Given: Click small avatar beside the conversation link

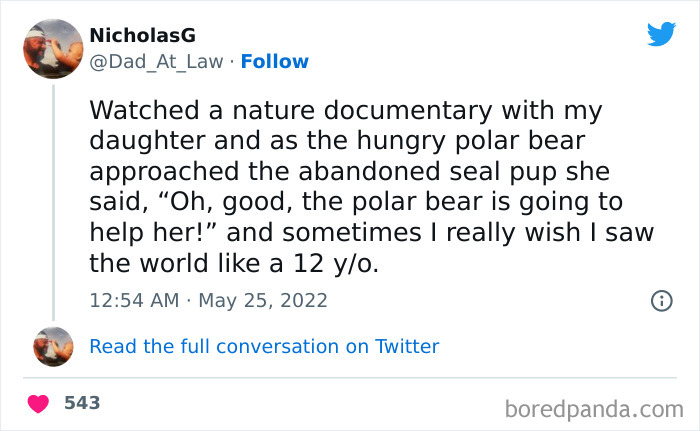Looking at the screenshot, I should point(53,347).
